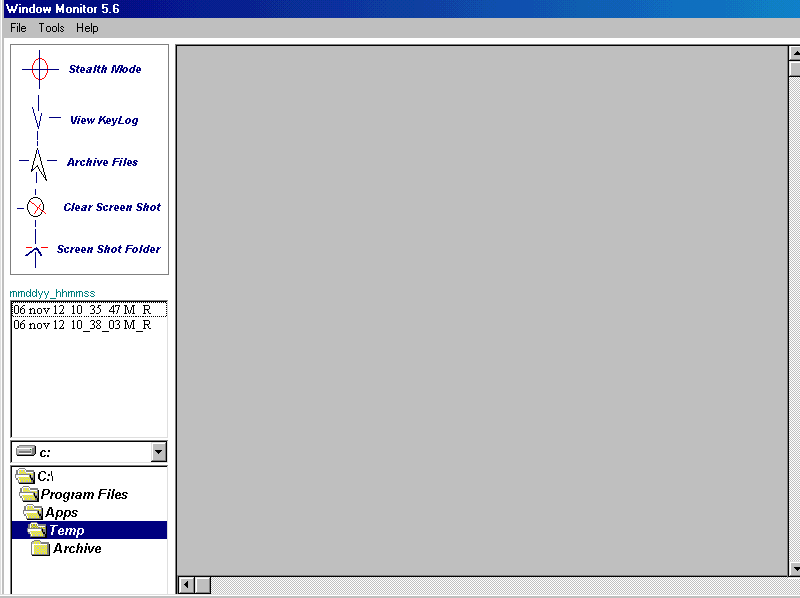Click the Stealth Mode crosshair symbol
The width and height of the screenshot is (800, 598).
tap(39, 69)
